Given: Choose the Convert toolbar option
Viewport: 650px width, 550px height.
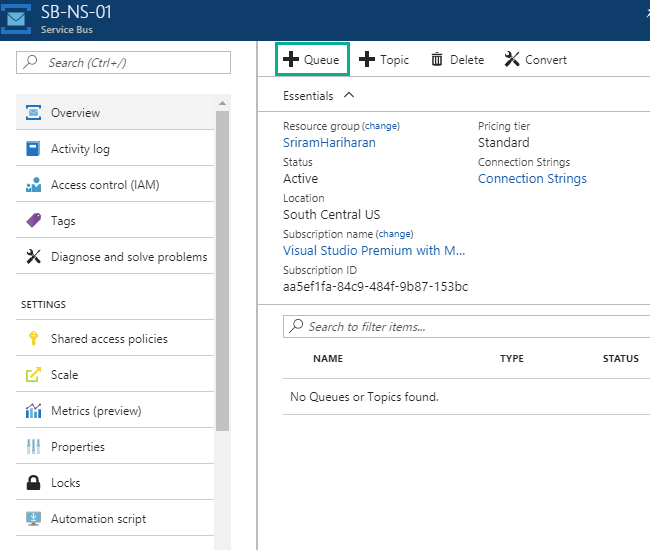Looking at the screenshot, I should (x=535, y=60).
